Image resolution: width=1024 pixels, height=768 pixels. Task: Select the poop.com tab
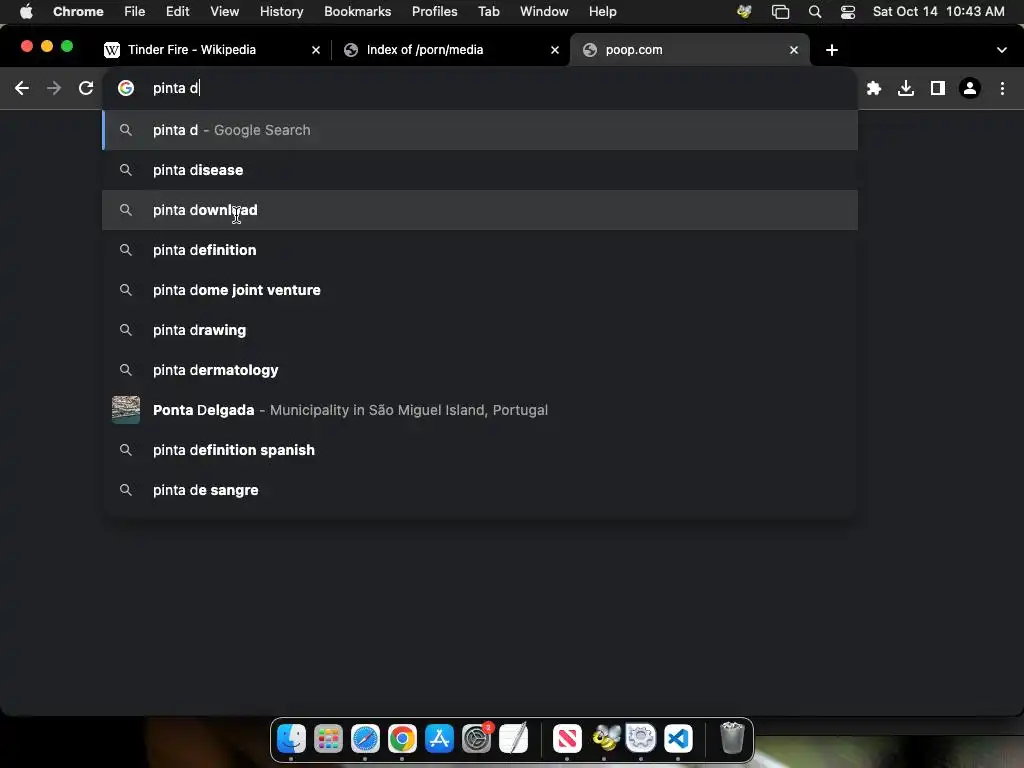(x=690, y=50)
